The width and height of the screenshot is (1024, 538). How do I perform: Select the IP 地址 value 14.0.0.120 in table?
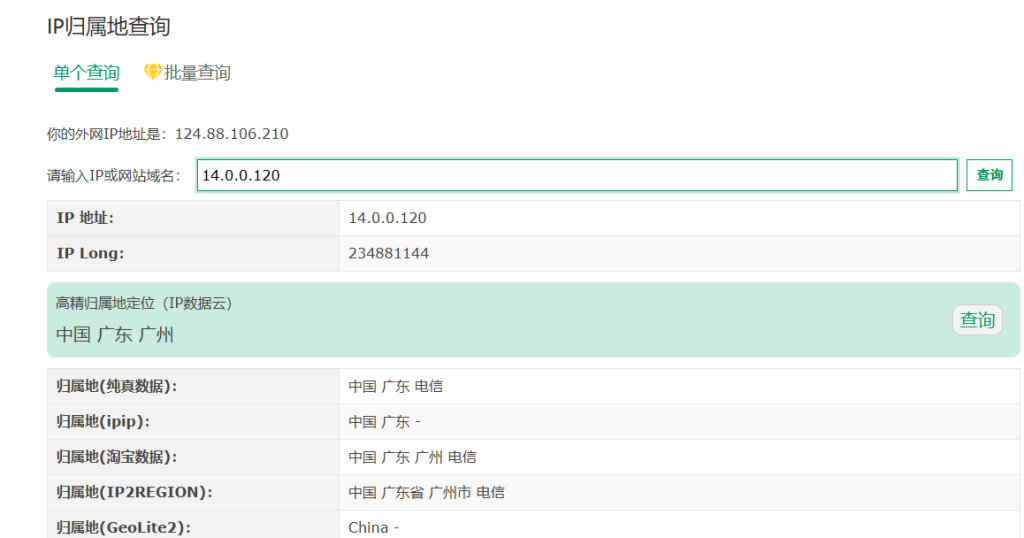click(387, 218)
